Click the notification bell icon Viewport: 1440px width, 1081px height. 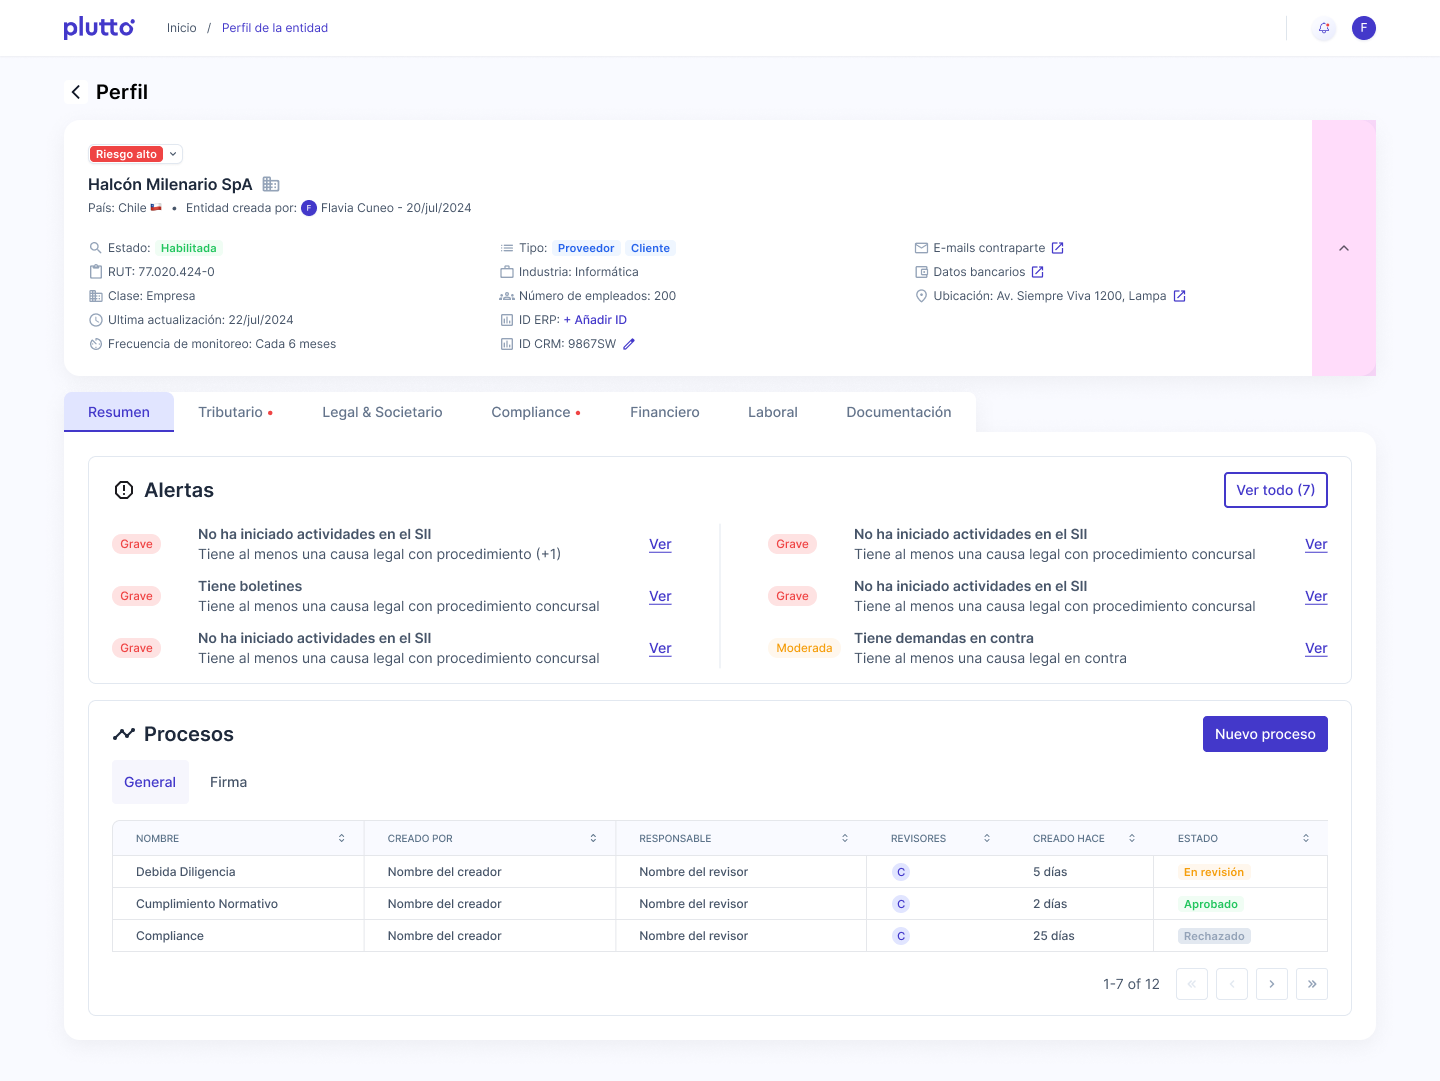click(1324, 28)
